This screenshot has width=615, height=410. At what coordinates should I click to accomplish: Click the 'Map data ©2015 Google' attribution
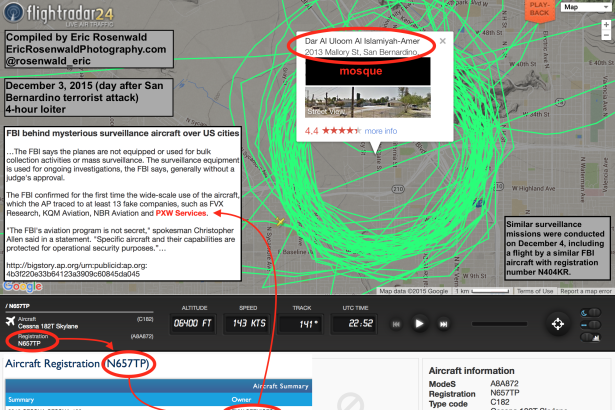[x=413, y=291]
